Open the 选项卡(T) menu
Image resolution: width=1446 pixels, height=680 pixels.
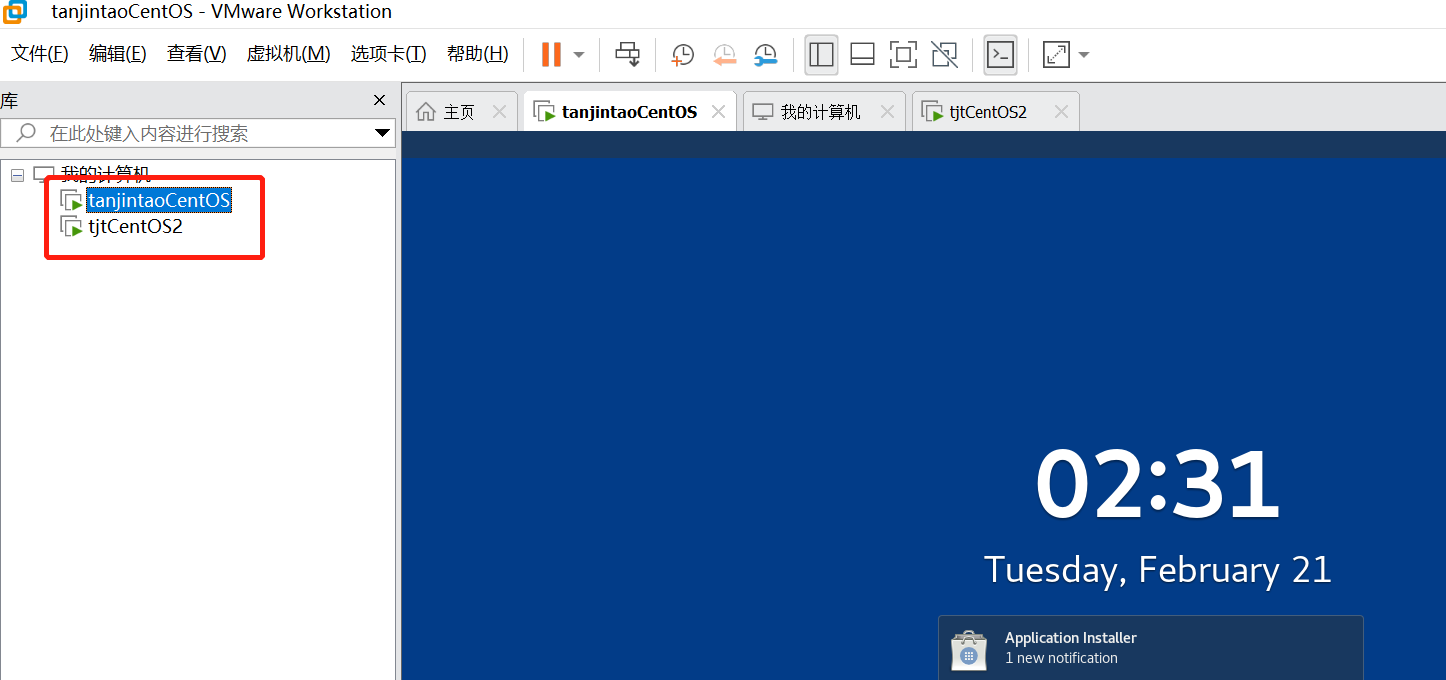[389, 54]
